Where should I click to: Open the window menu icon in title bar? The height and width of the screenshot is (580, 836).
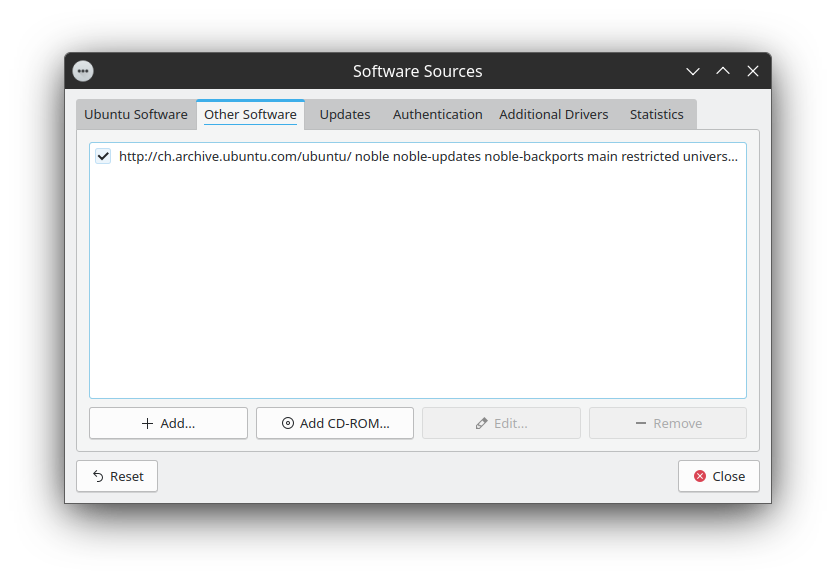(83, 71)
